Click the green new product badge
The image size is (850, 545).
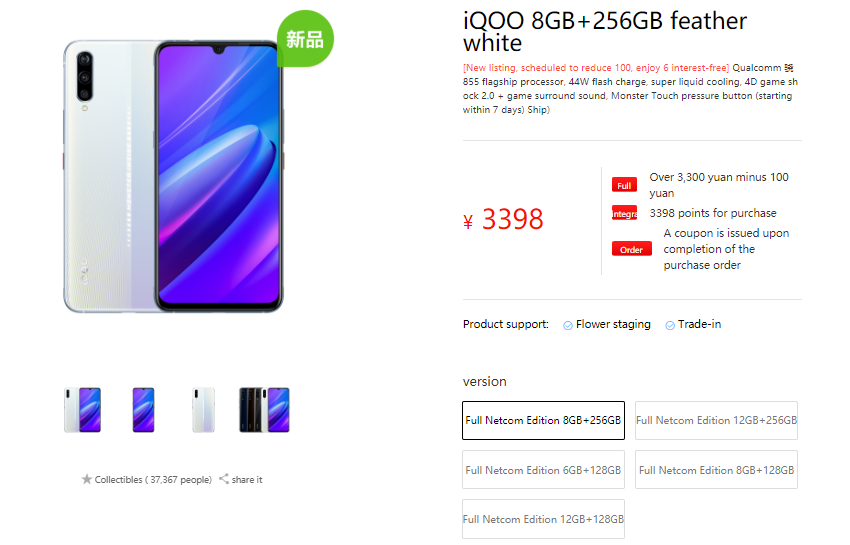tap(305, 39)
